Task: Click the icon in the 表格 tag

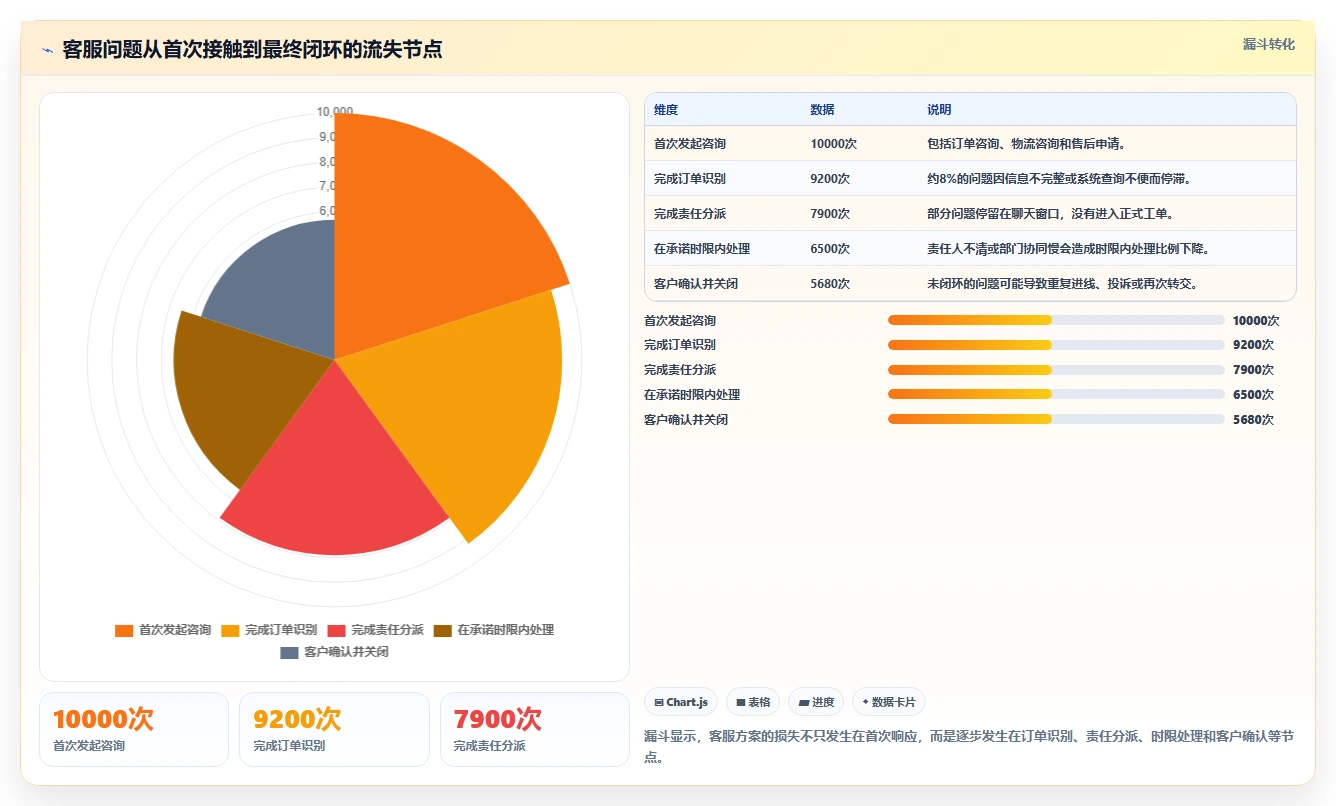Action: pyautogui.click(x=740, y=703)
